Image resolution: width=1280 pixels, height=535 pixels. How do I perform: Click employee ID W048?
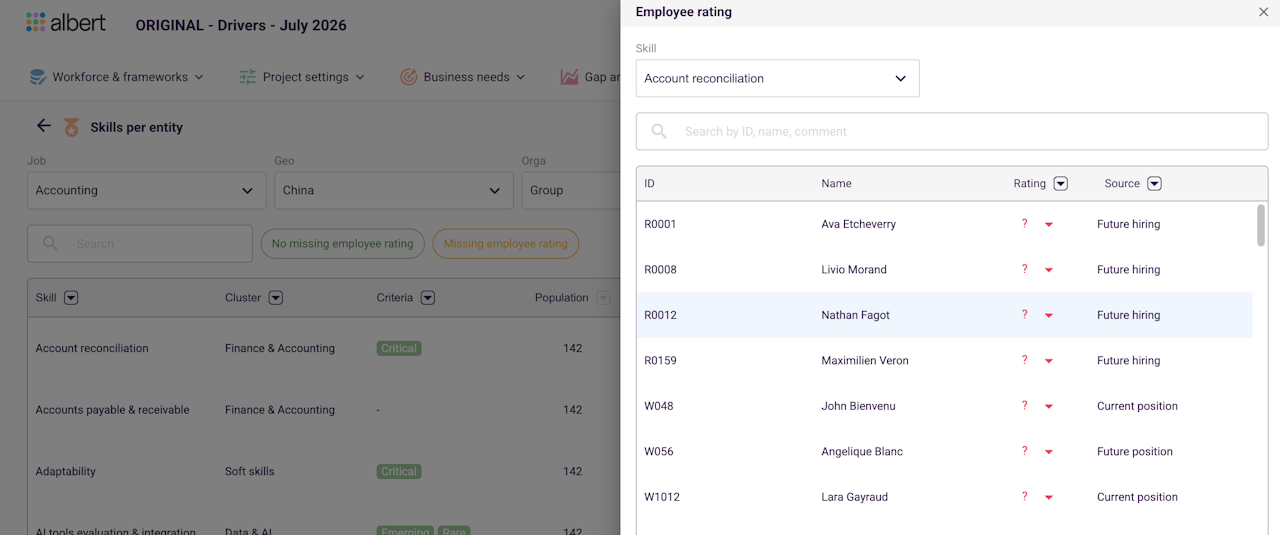point(658,406)
